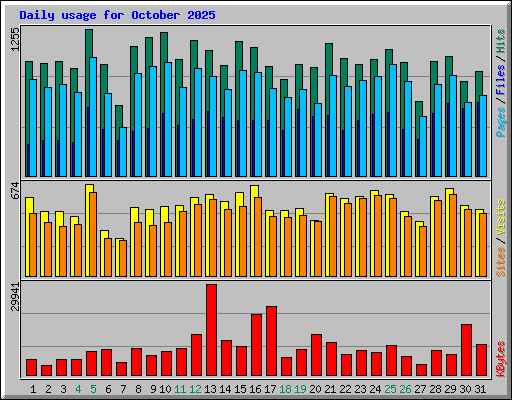
Task: Click the 674 visits axis value
Action: (x=15, y=190)
